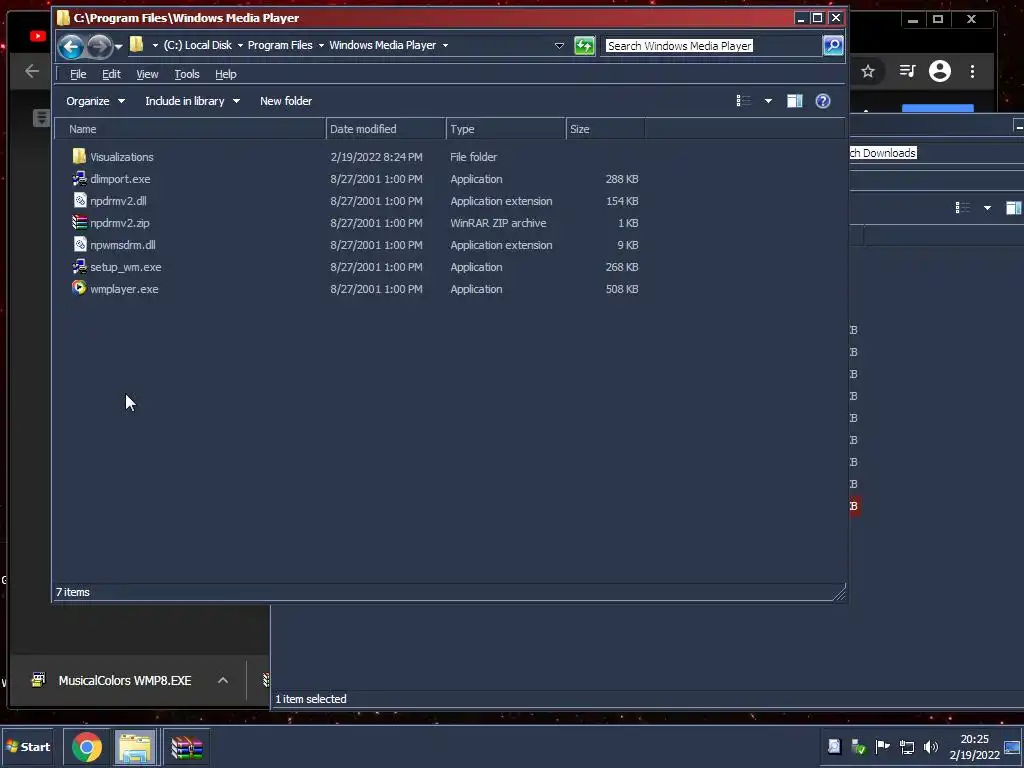
Task: Open the Tools menu
Action: tap(187, 74)
